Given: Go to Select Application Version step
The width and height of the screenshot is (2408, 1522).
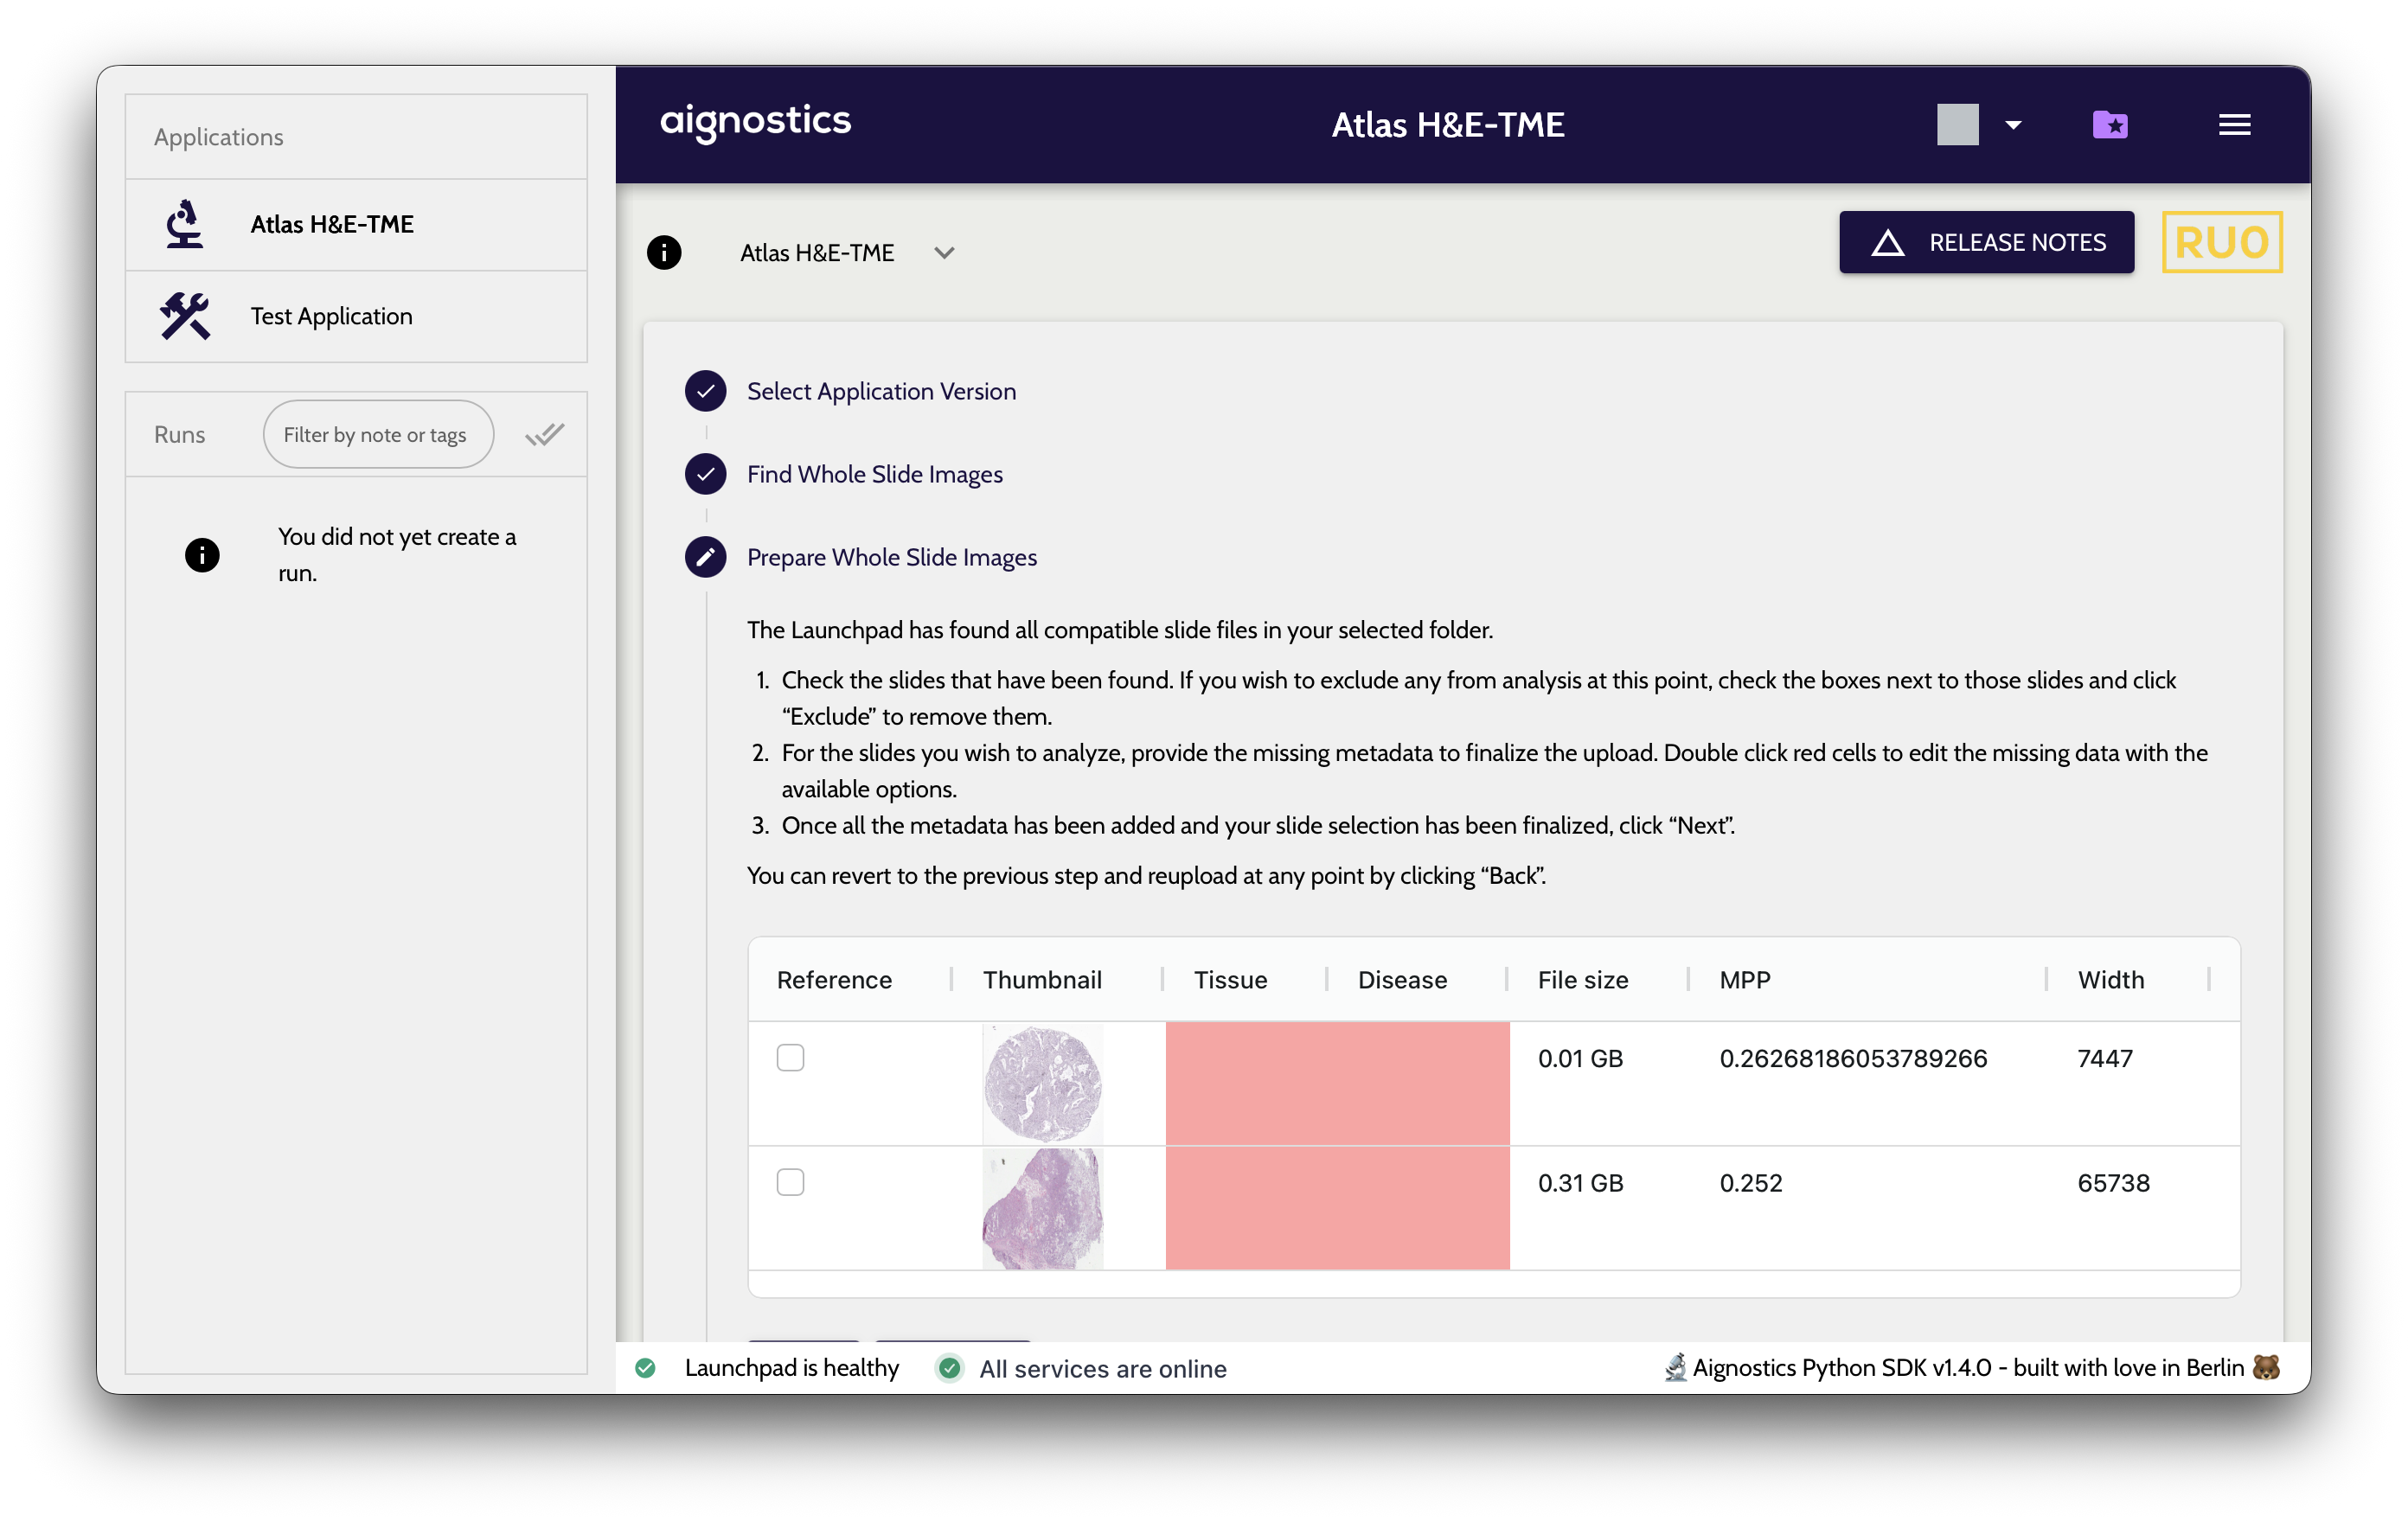Looking at the screenshot, I should tap(881, 391).
